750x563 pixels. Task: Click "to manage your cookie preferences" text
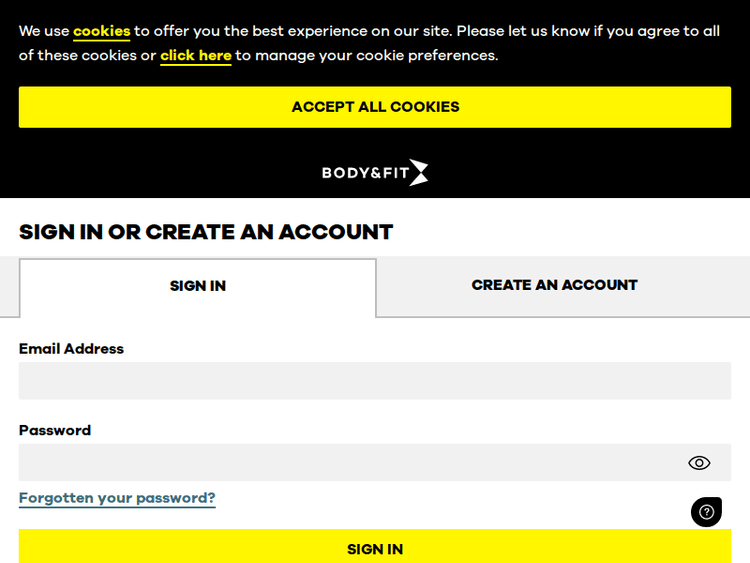(x=366, y=55)
